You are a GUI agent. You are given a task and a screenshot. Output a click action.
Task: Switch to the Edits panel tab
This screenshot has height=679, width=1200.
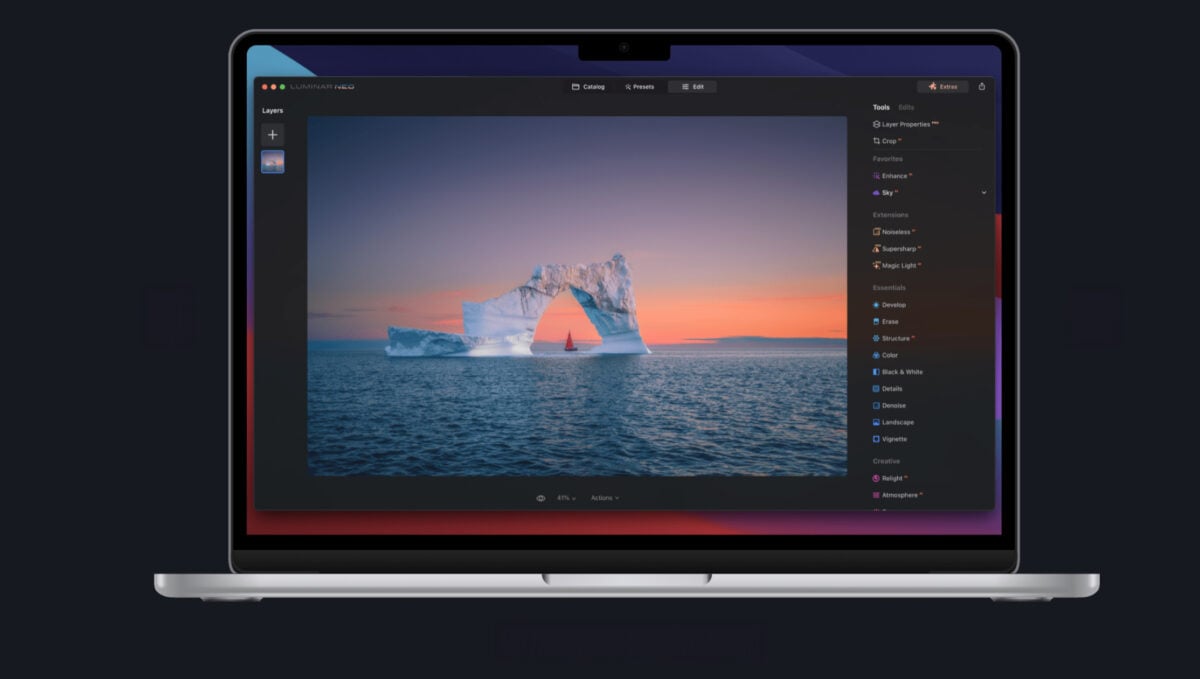point(906,107)
